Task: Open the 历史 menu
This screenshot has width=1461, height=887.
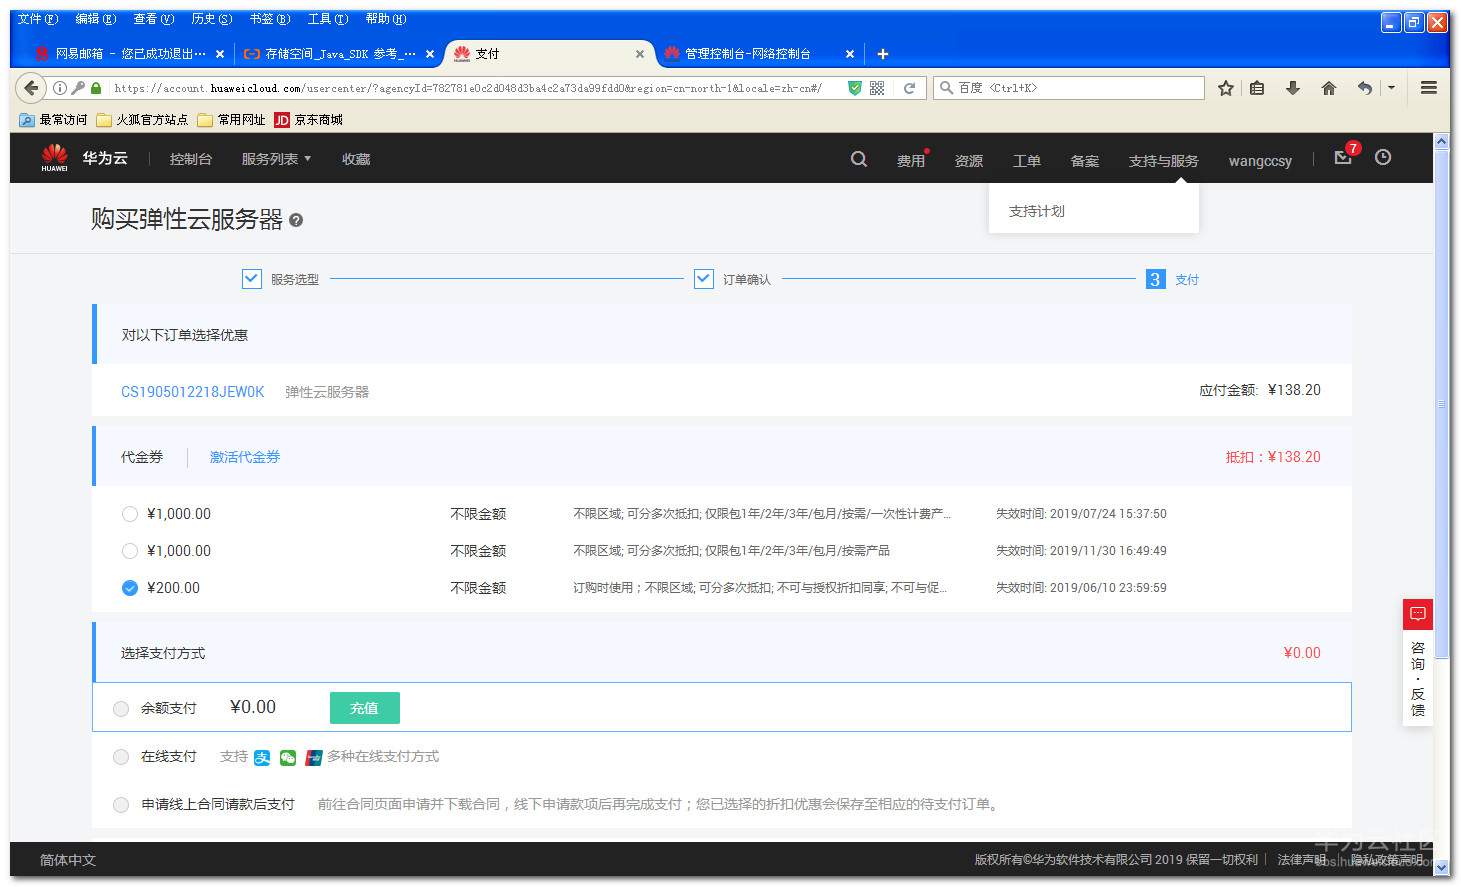Action: [x=212, y=19]
